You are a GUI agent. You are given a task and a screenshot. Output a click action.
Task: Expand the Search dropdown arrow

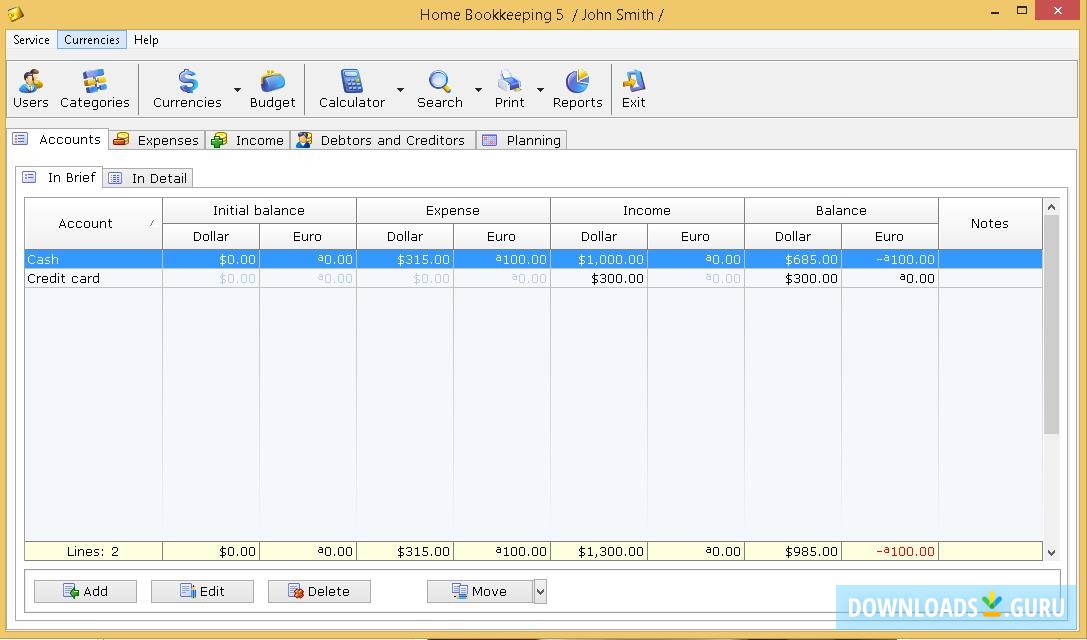pyautogui.click(x=478, y=90)
